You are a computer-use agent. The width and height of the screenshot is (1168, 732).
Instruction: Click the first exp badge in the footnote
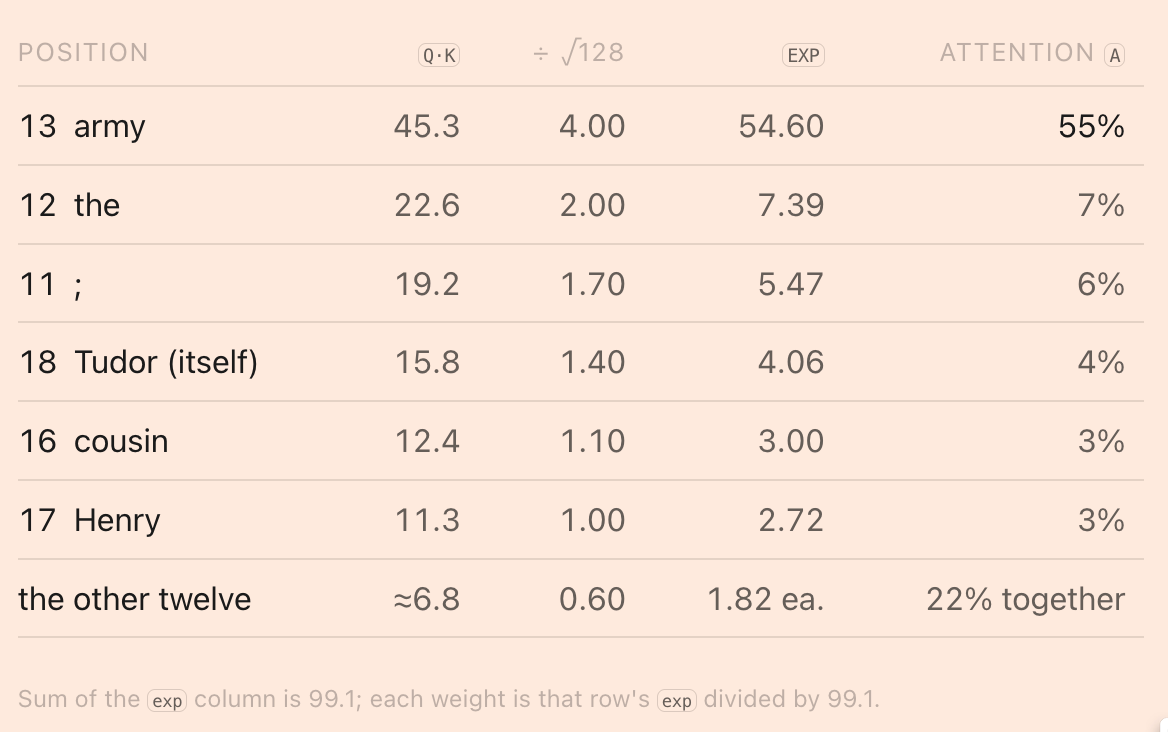tap(167, 701)
